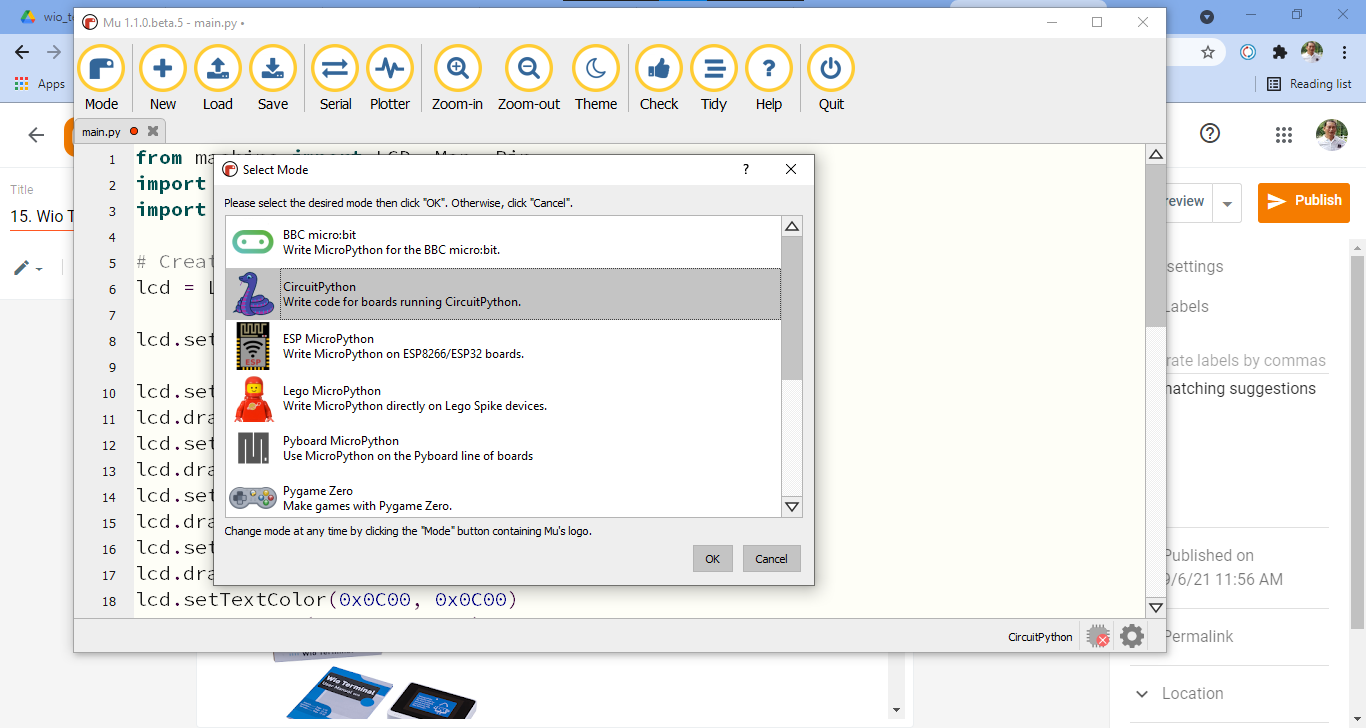Create a new file with New button
The height and width of the screenshot is (728, 1366).
(162, 79)
